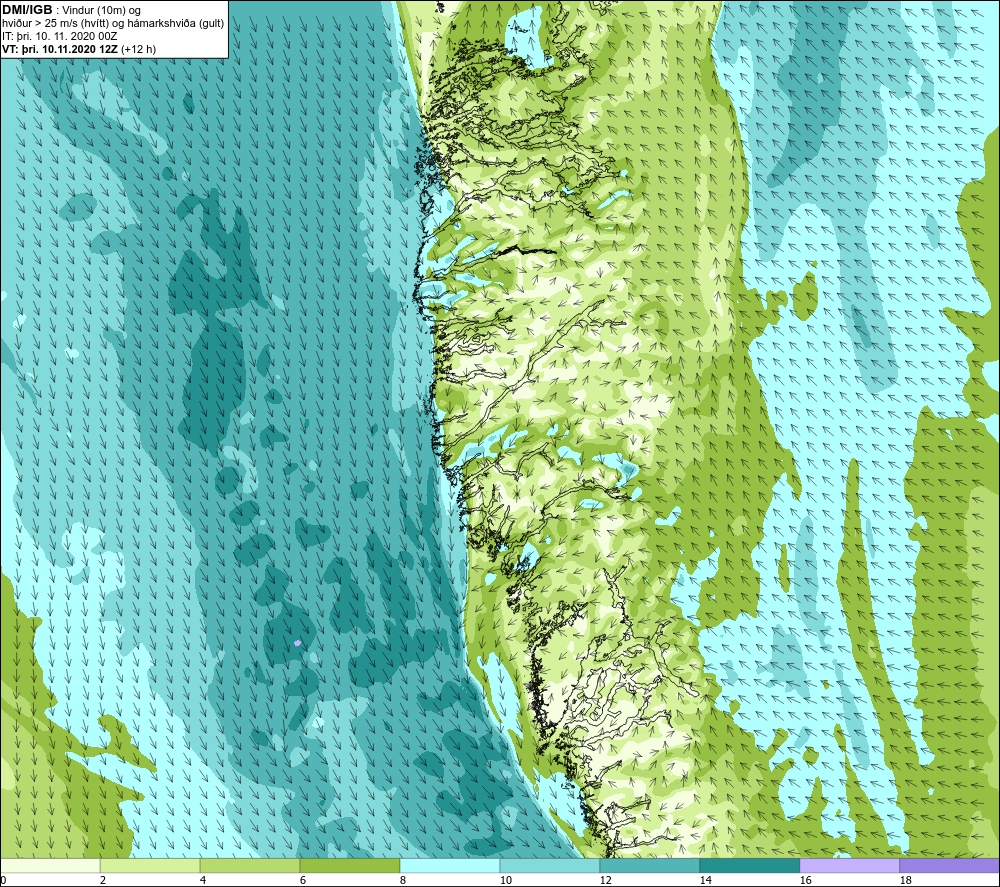This screenshot has width=1000, height=887.
Task: Click the 8–10 m/s light cyan legend swatch
Action: pyautogui.click(x=450, y=866)
